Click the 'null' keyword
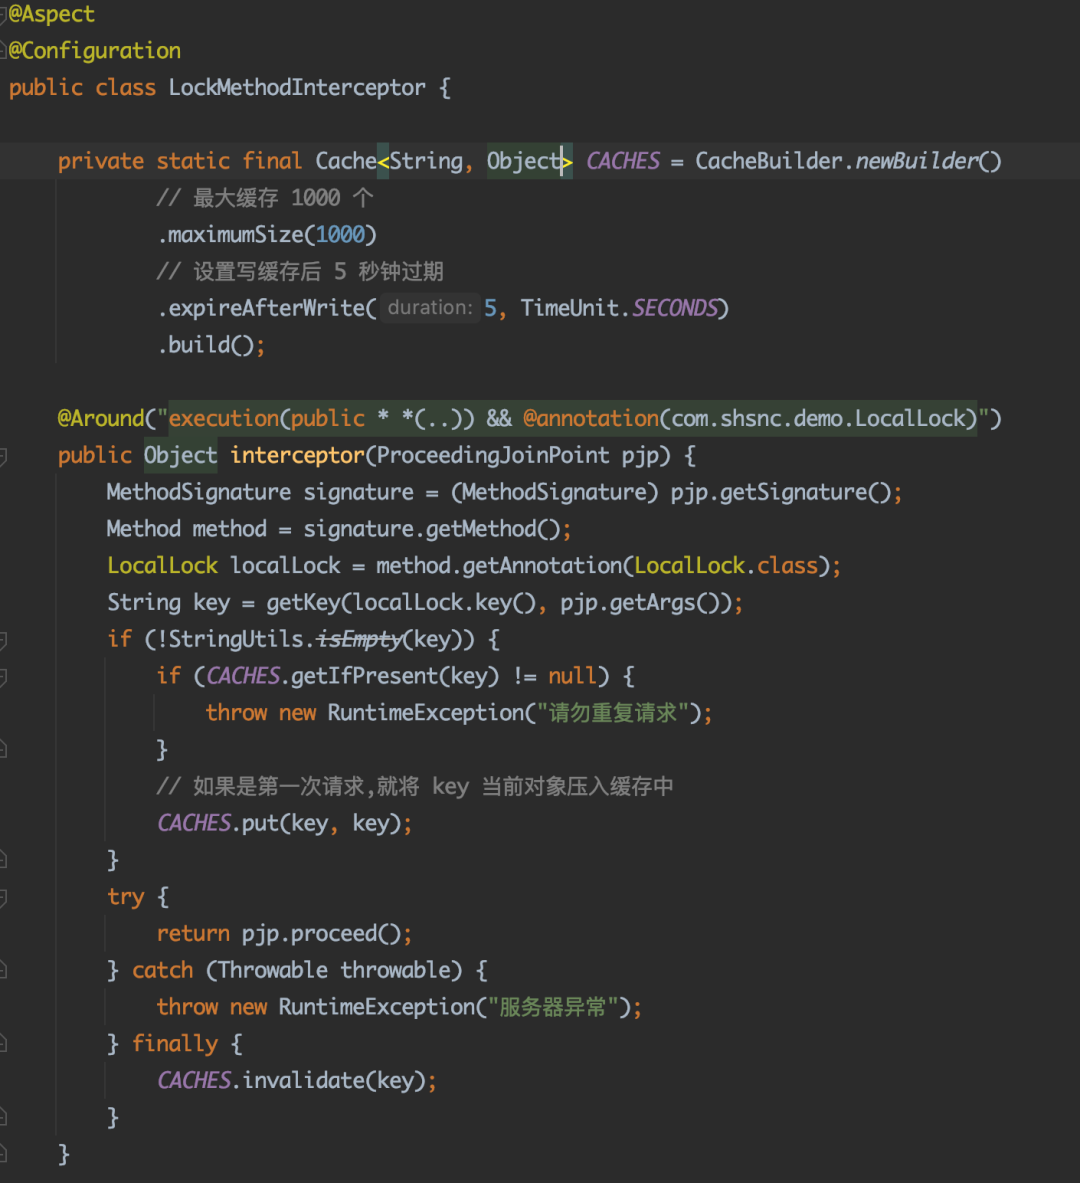This screenshot has width=1080, height=1183. point(572,675)
